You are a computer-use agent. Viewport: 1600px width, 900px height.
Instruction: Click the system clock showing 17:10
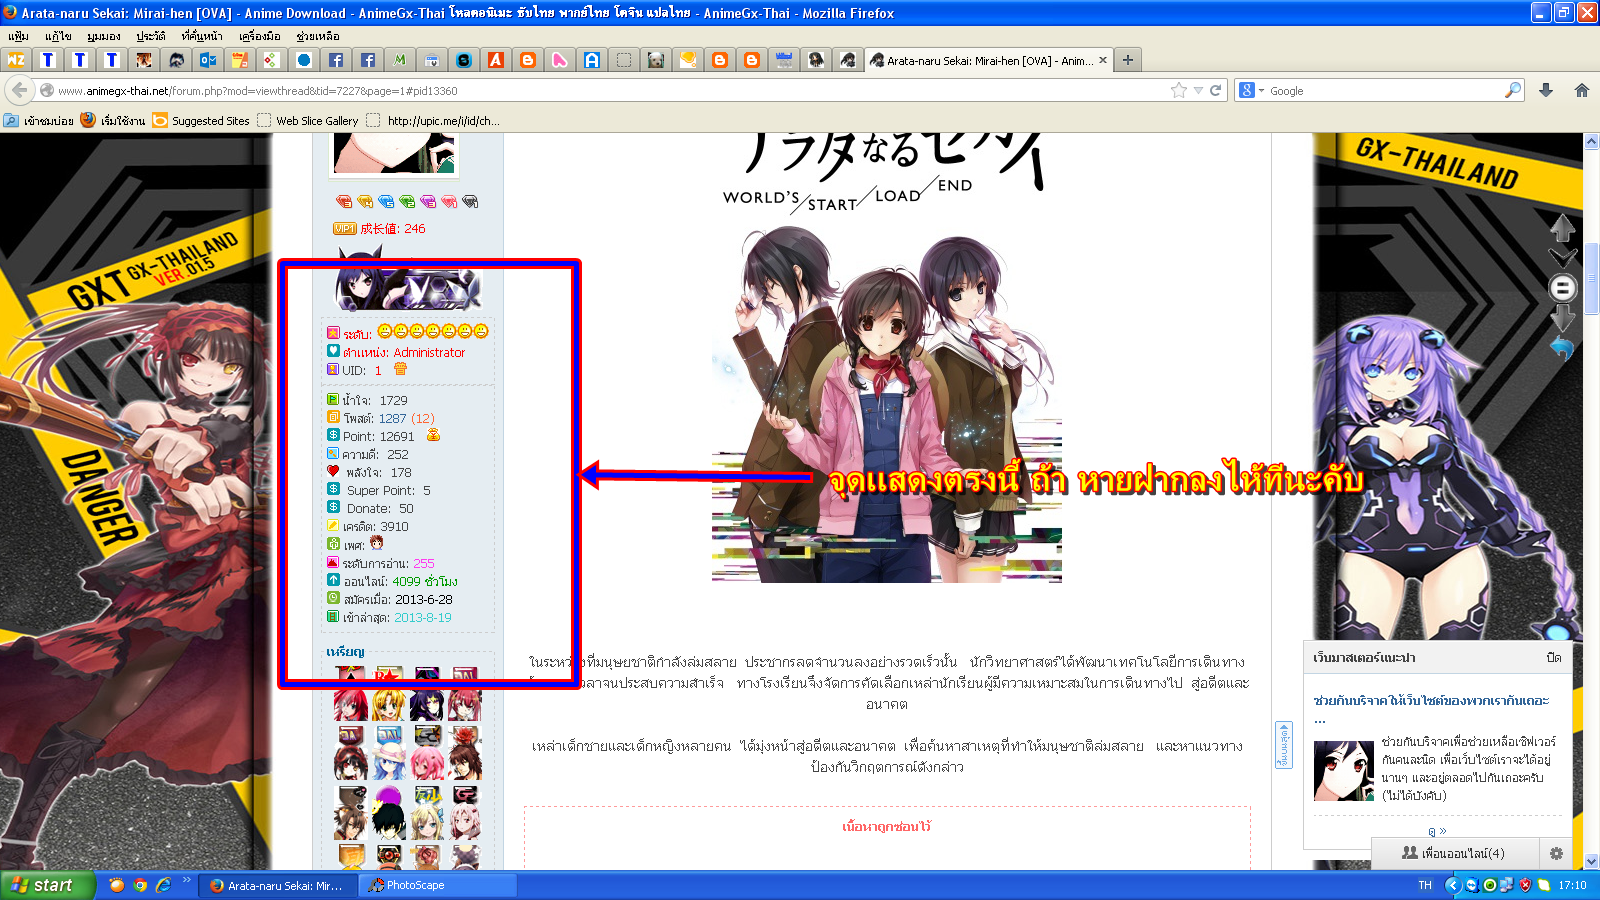pyautogui.click(x=1572, y=885)
